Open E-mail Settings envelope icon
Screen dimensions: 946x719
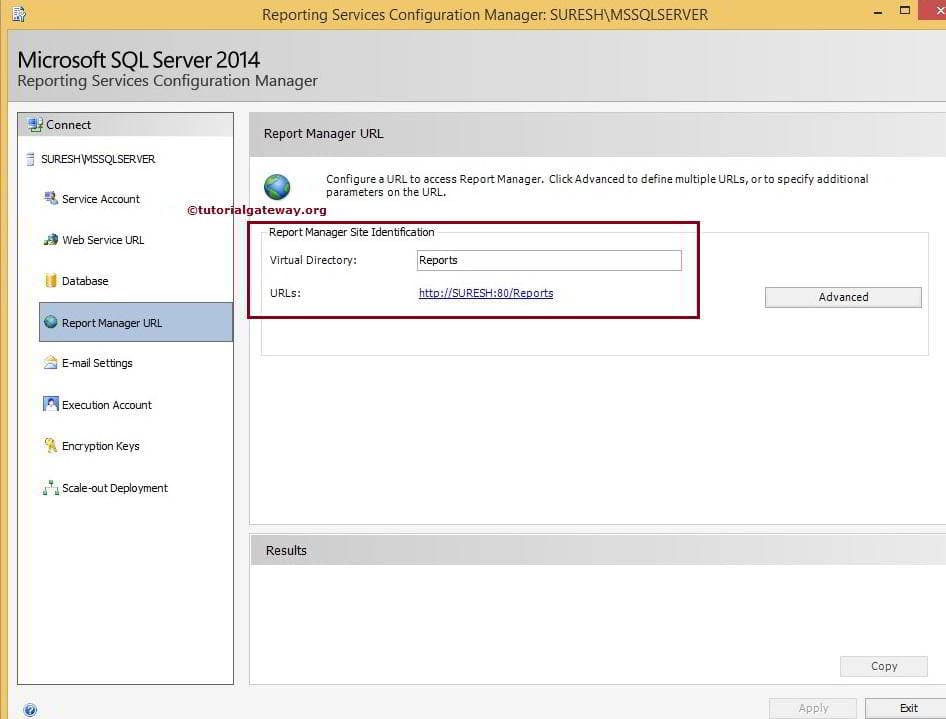50,363
